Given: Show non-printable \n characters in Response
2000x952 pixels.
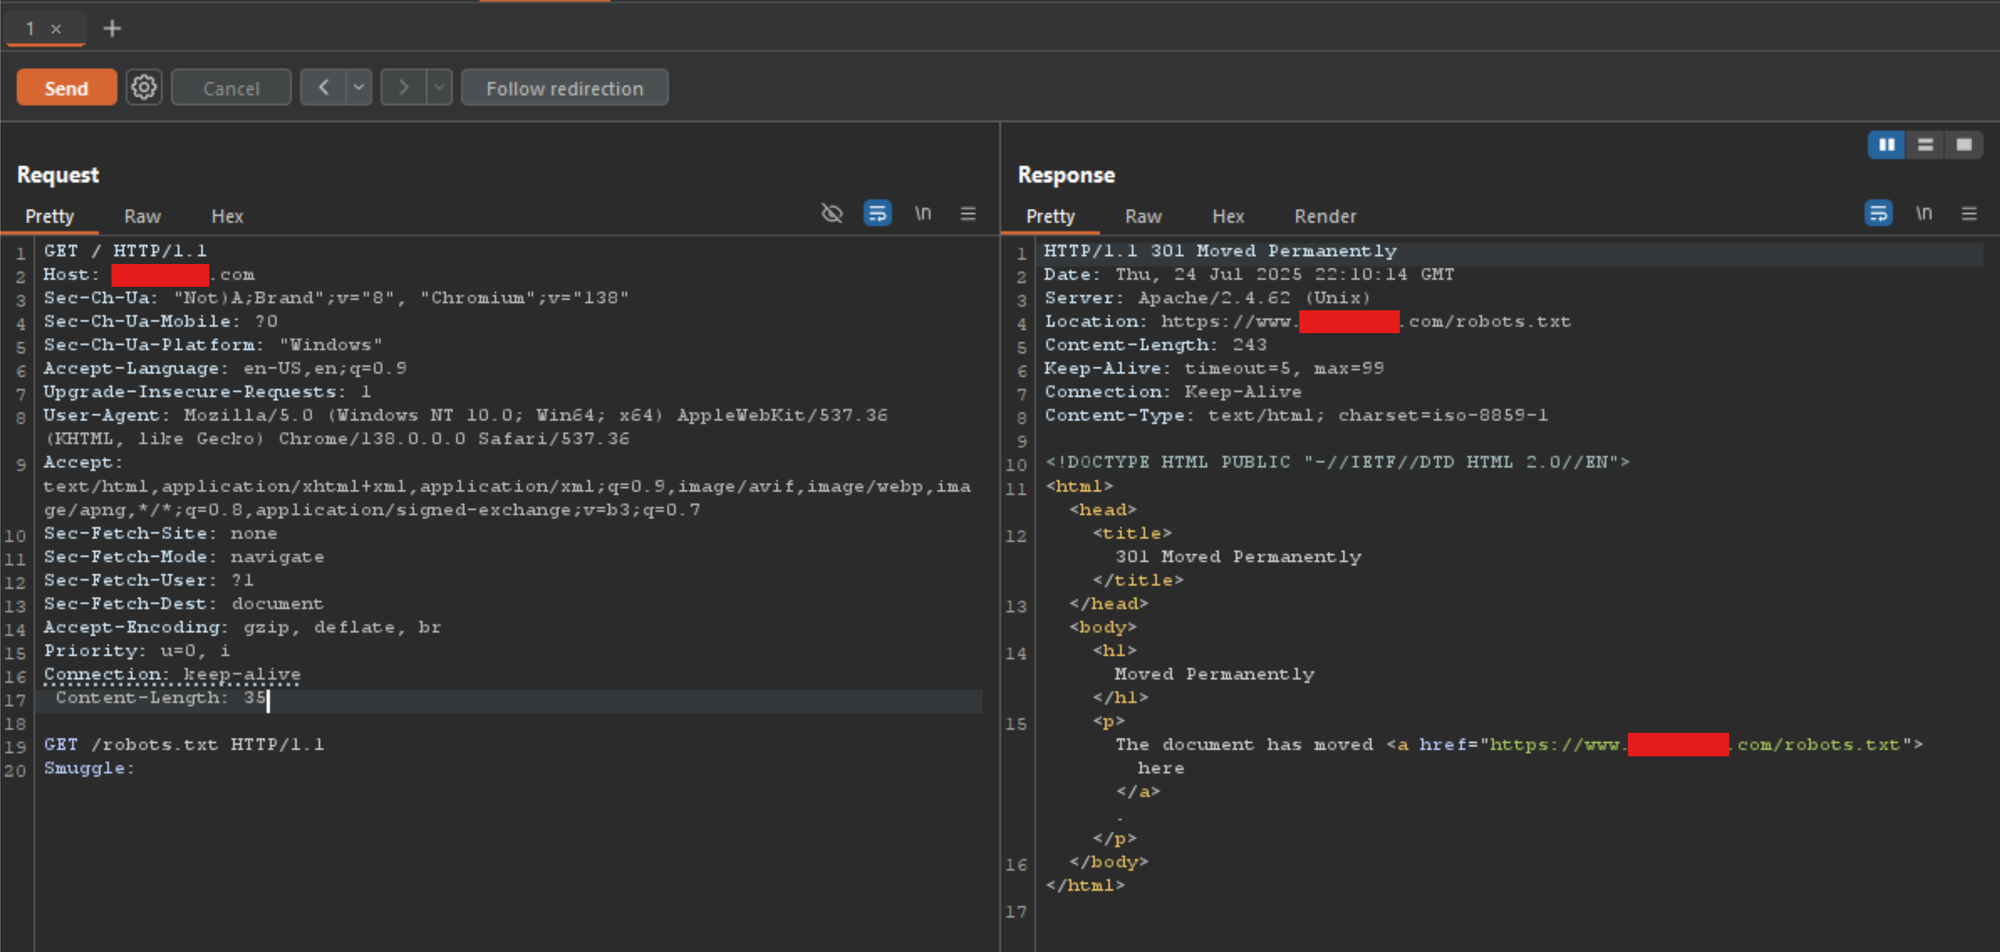Looking at the screenshot, I should click(1924, 214).
